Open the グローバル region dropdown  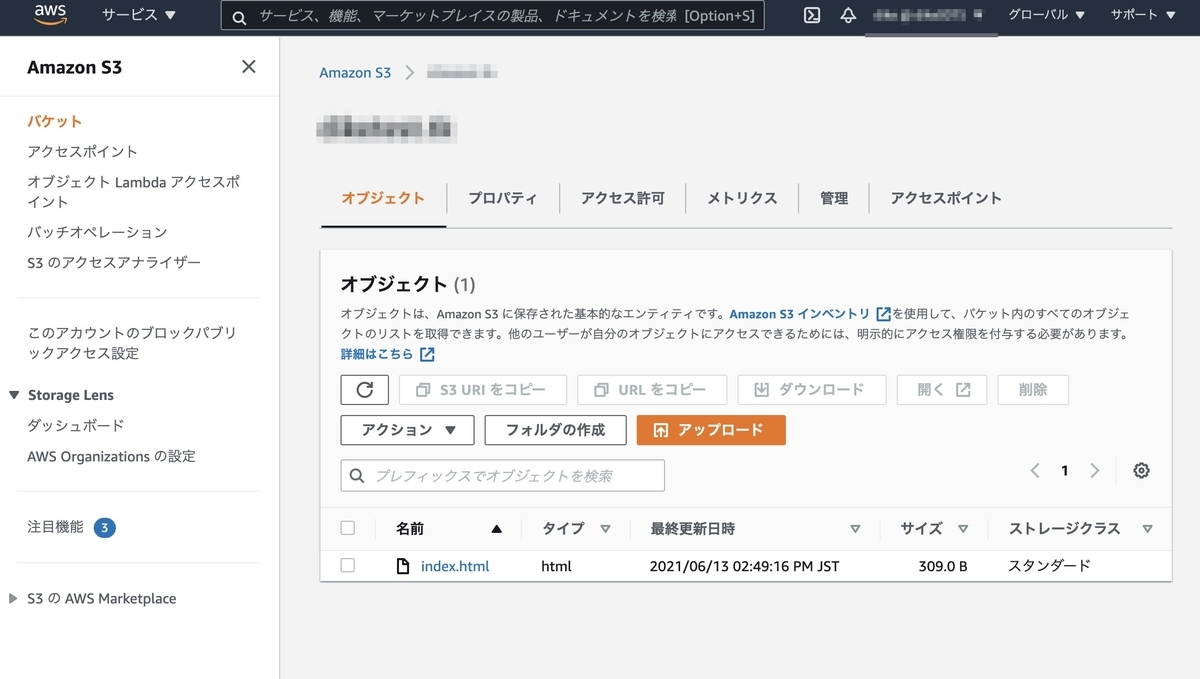click(x=1045, y=15)
